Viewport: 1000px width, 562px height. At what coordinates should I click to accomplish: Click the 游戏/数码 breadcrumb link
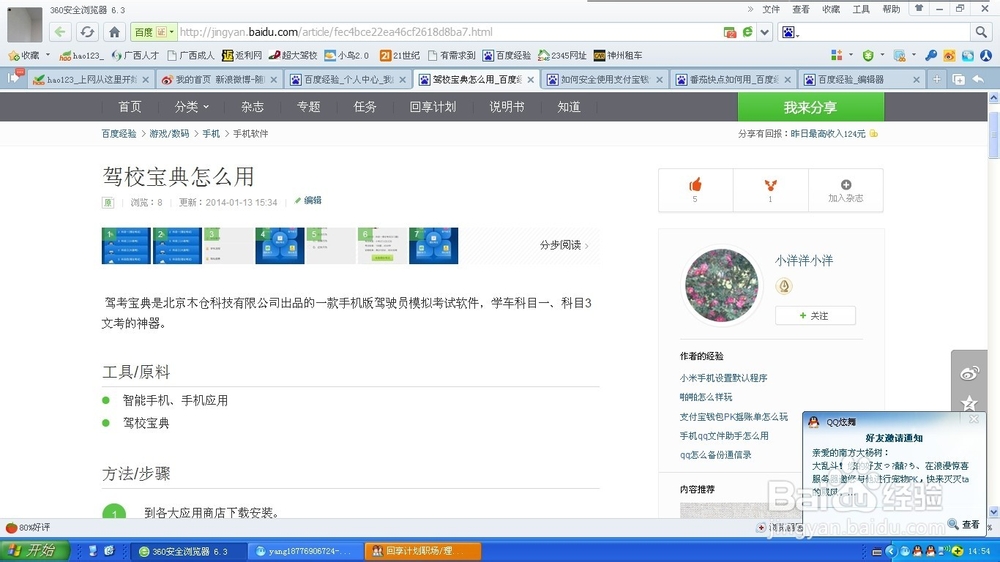170,133
